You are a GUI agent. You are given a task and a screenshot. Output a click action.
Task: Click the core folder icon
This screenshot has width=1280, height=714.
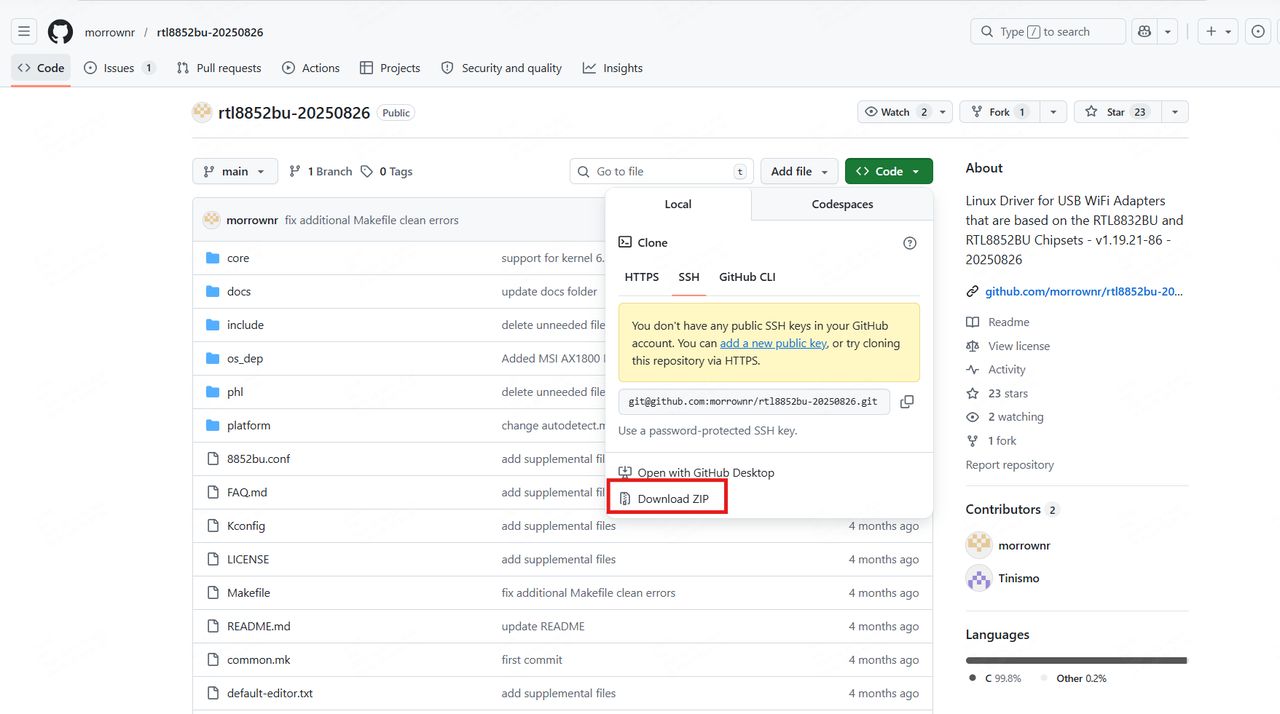coord(212,258)
